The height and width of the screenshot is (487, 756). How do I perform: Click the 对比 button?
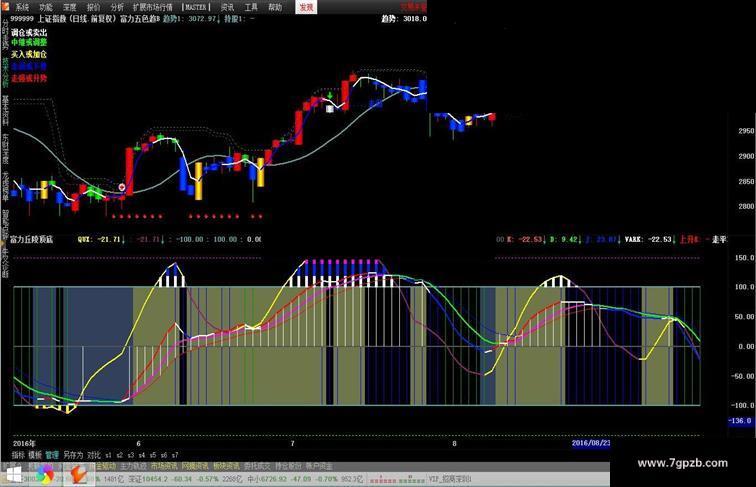coord(94,455)
